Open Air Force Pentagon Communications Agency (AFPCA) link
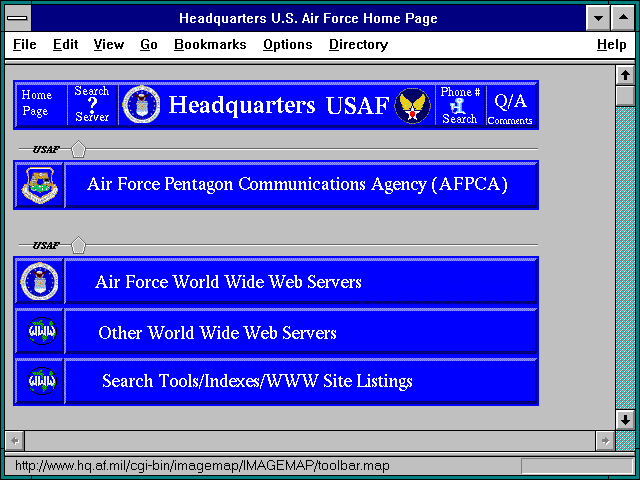The width and height of the screenshot is (640, 480). (x=300, y=185)
